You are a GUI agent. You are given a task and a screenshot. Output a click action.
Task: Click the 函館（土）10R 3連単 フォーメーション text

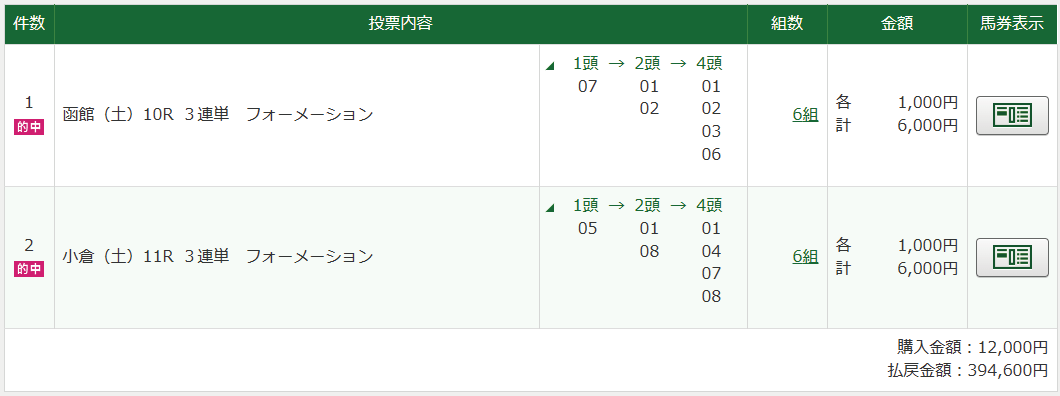pos(218,115)
